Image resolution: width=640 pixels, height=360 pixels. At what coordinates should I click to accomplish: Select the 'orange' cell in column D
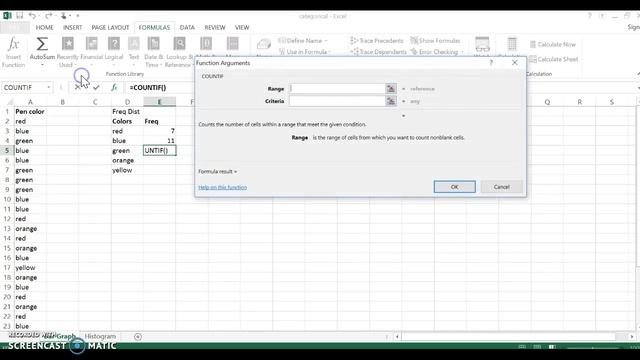click(127, 160)
